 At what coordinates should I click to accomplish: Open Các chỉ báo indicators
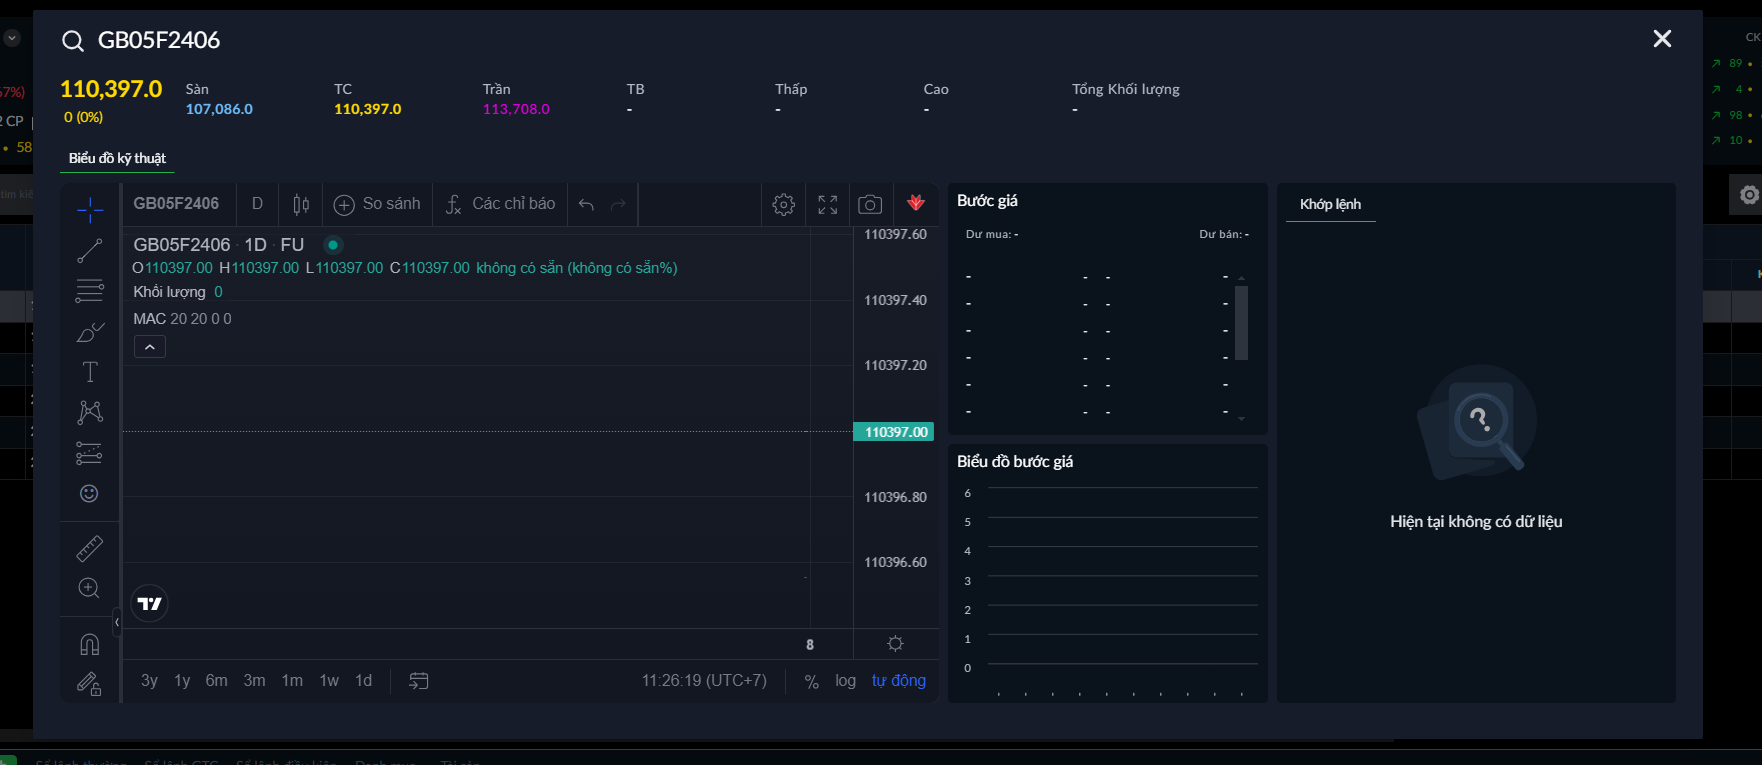tap(500, 204)
